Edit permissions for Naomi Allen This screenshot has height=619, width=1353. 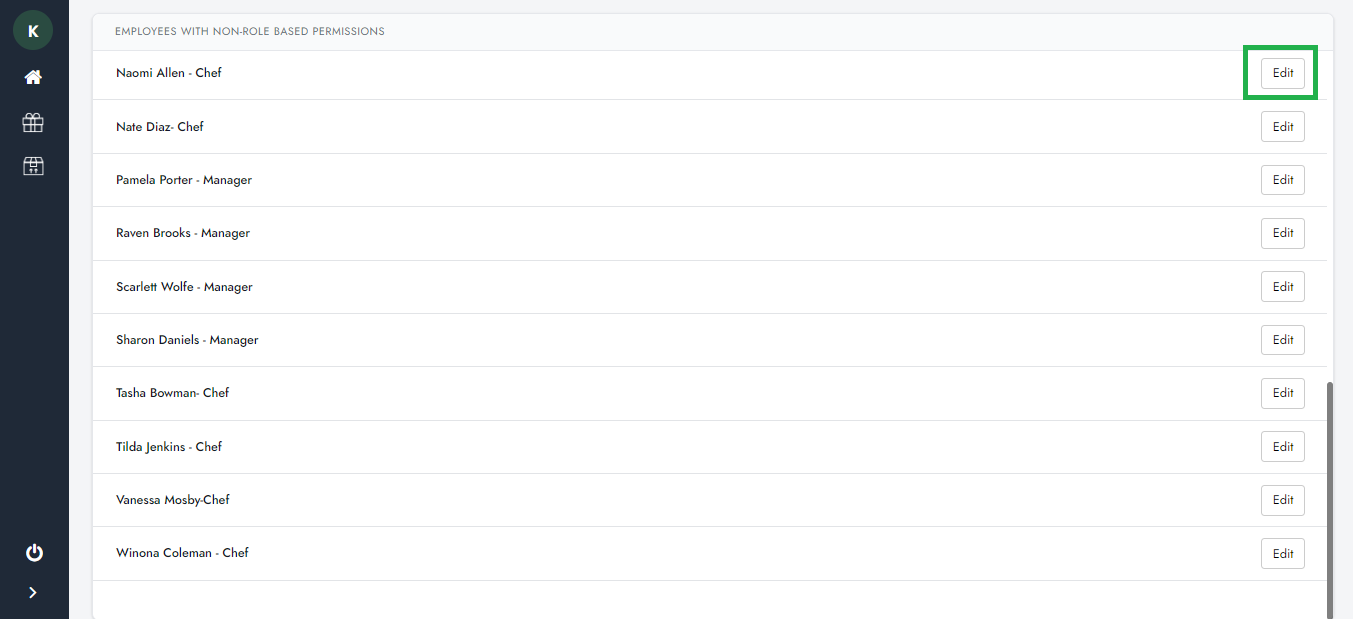coord(1282,73)
